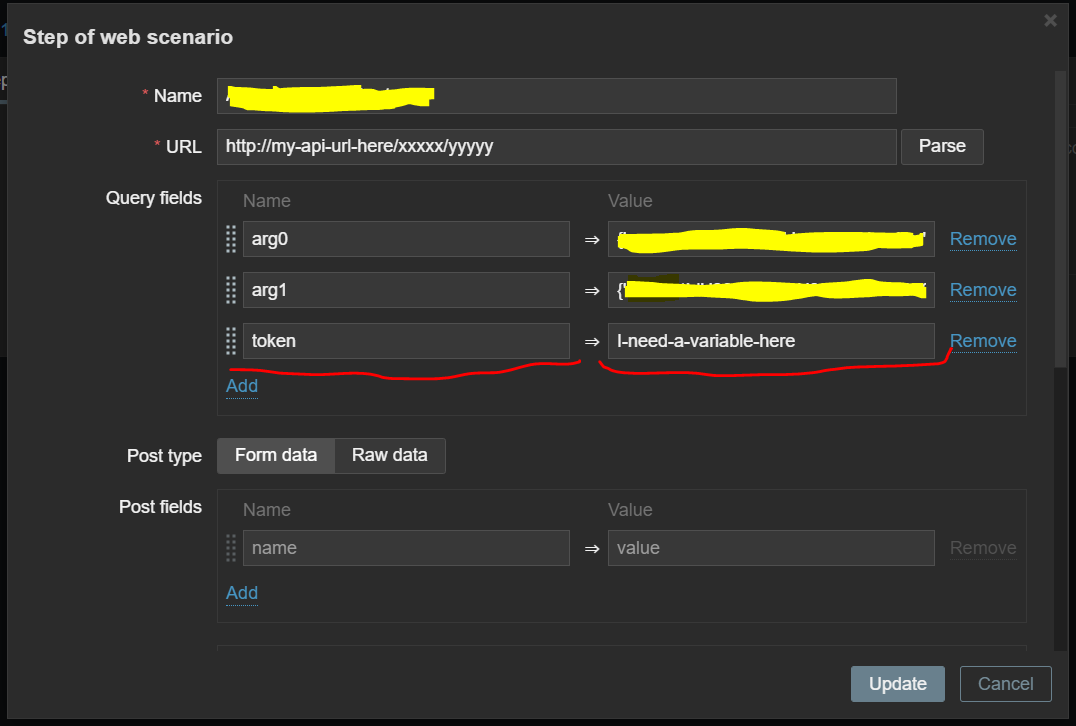The width and height of the screenshot is (1076, 726).
Task: Close the web scenario step dialog
Action: [x=1050, y=20]
